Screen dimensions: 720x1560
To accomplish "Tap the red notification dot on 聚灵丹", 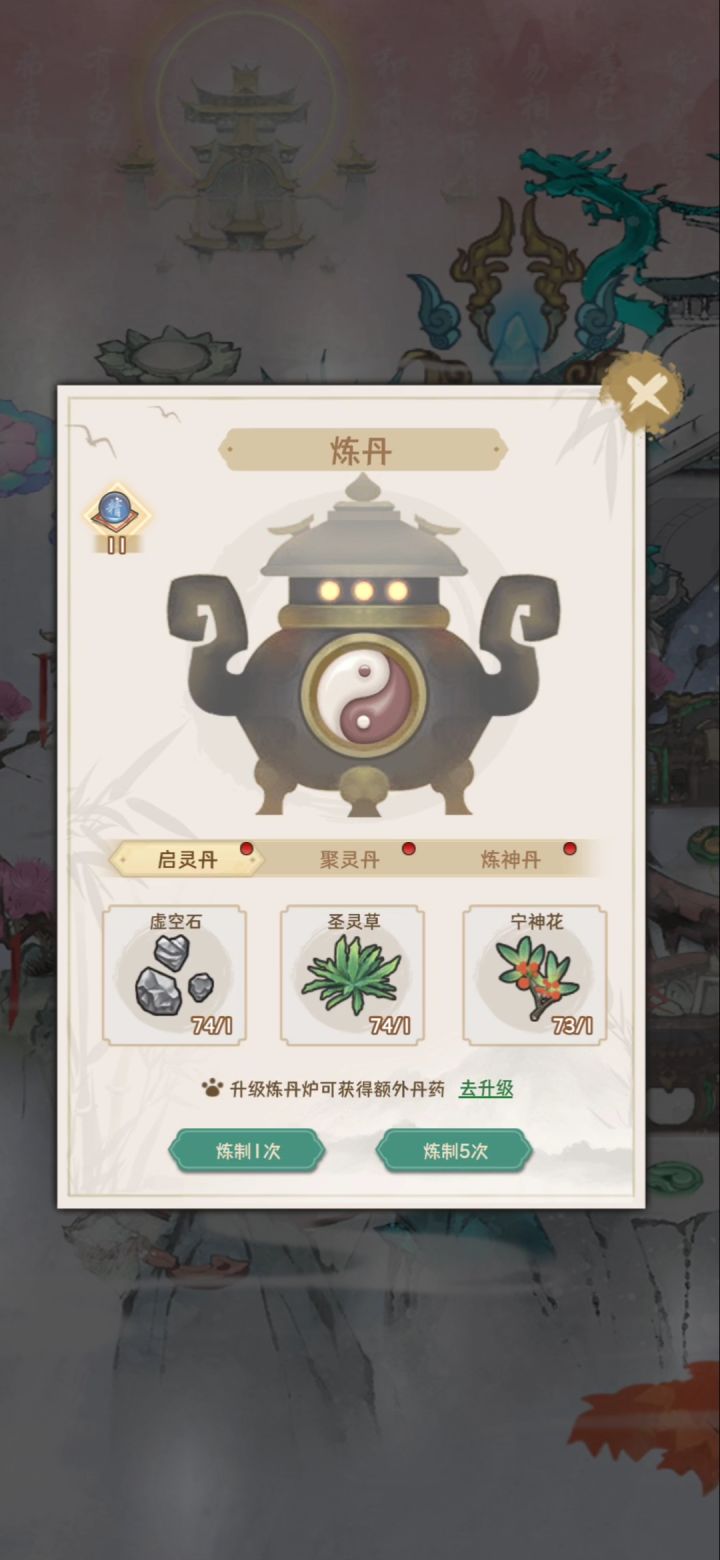I will [408, 849].
